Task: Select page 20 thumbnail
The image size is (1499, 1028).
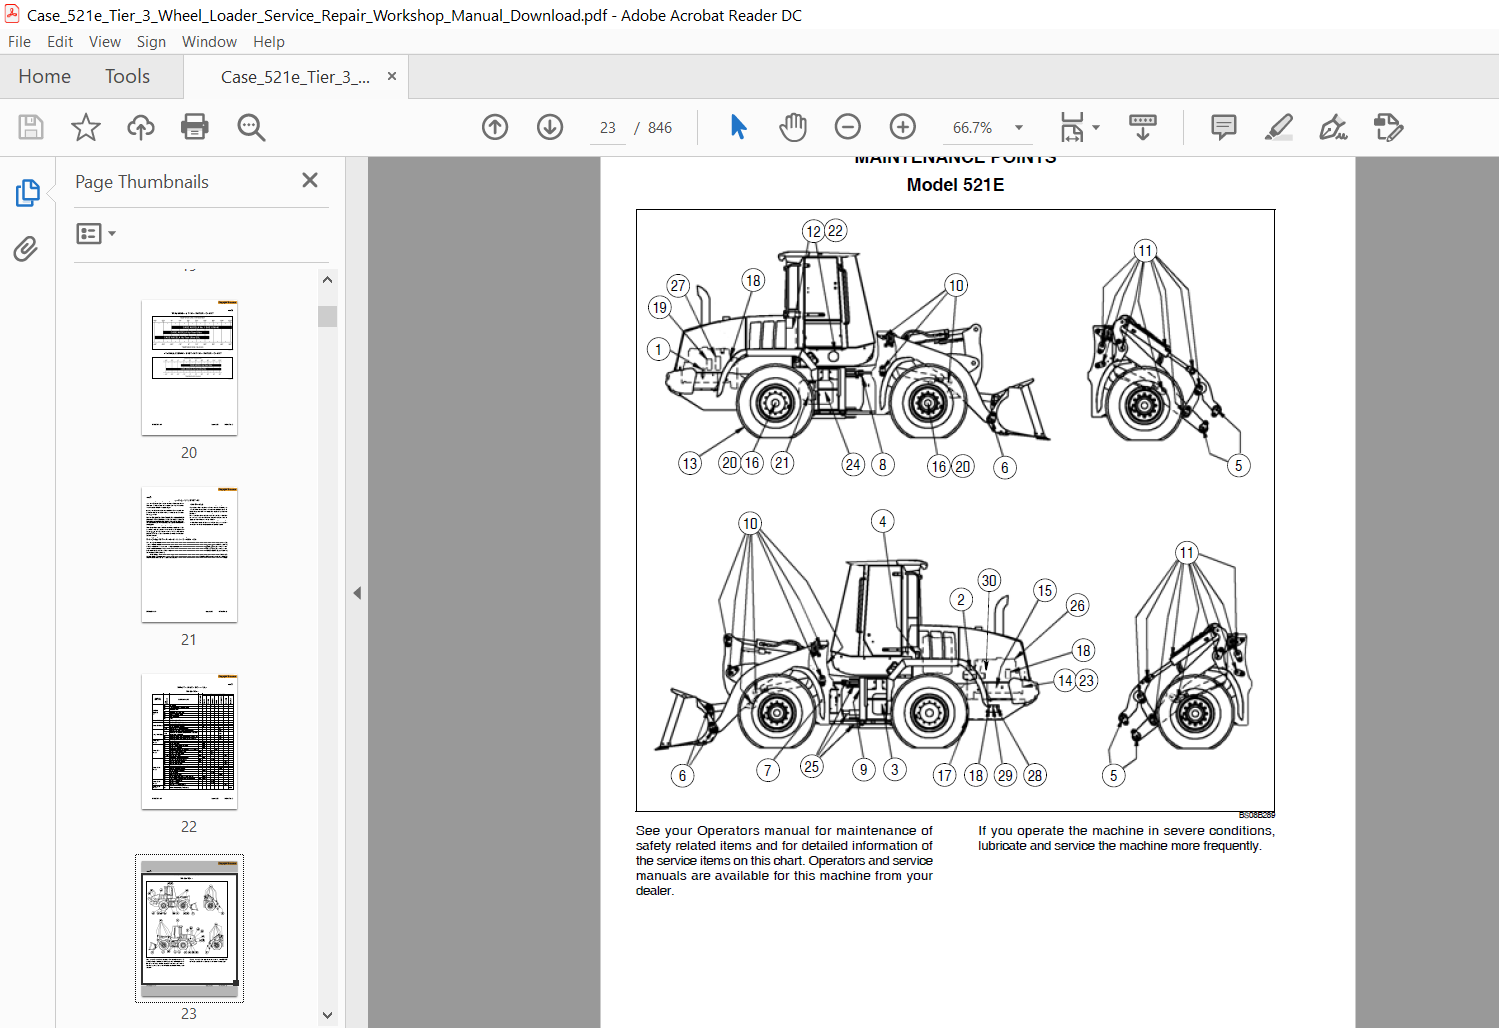Action: click(189, 367)
